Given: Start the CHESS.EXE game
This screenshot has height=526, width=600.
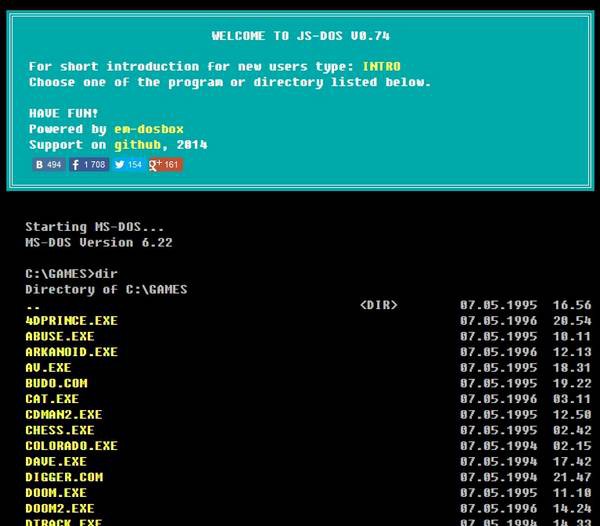Looking at the screenshot, I should (59, 430).
